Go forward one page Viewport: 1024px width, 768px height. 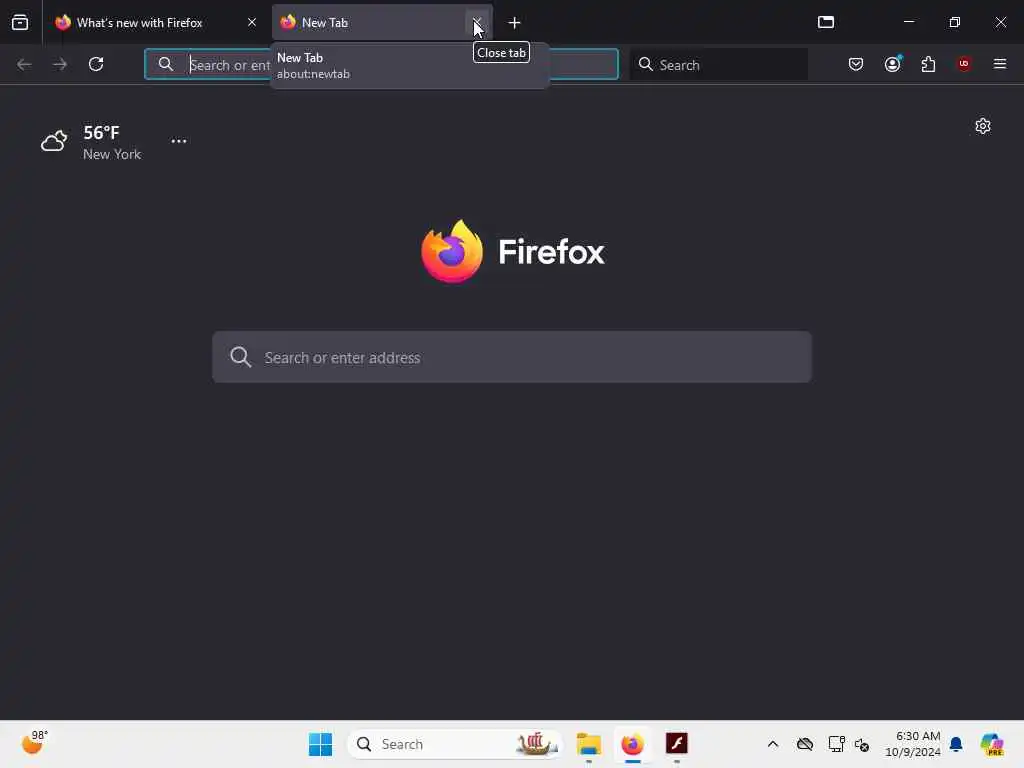pyautogui.click(x=60, y=64)
